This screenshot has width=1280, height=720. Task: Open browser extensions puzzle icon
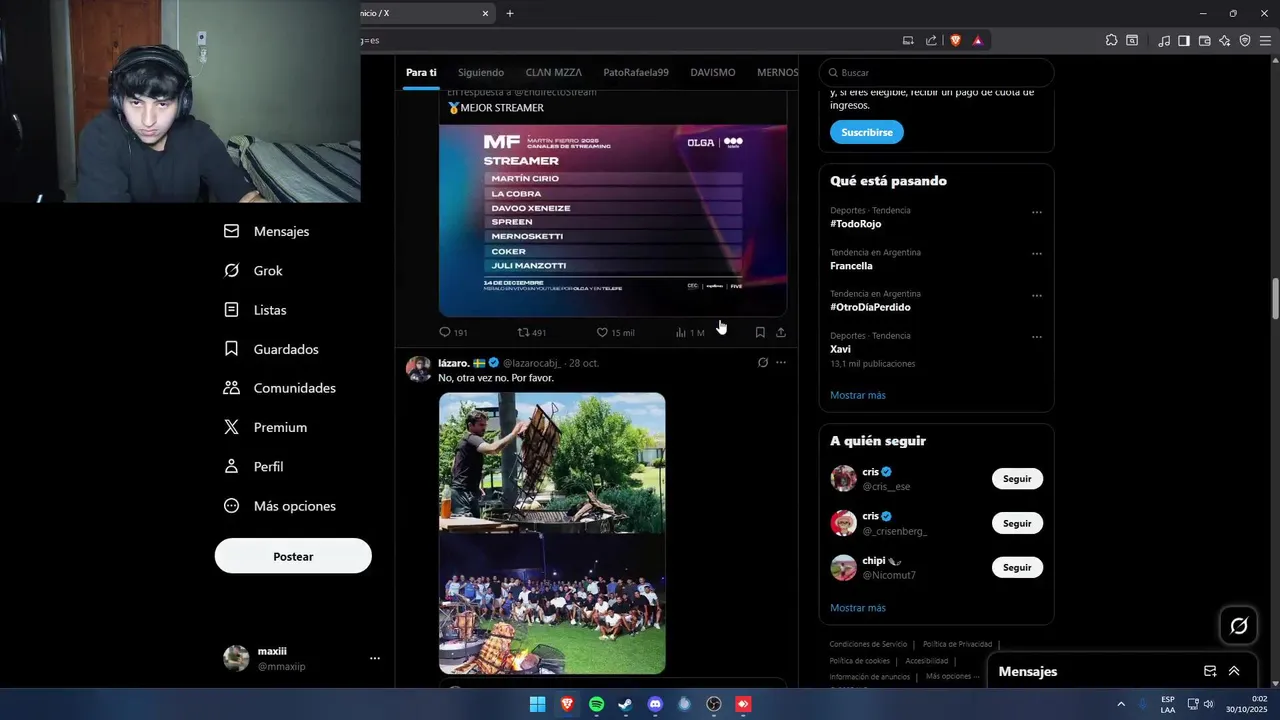pyautogui.click(x=1111, y=41)
